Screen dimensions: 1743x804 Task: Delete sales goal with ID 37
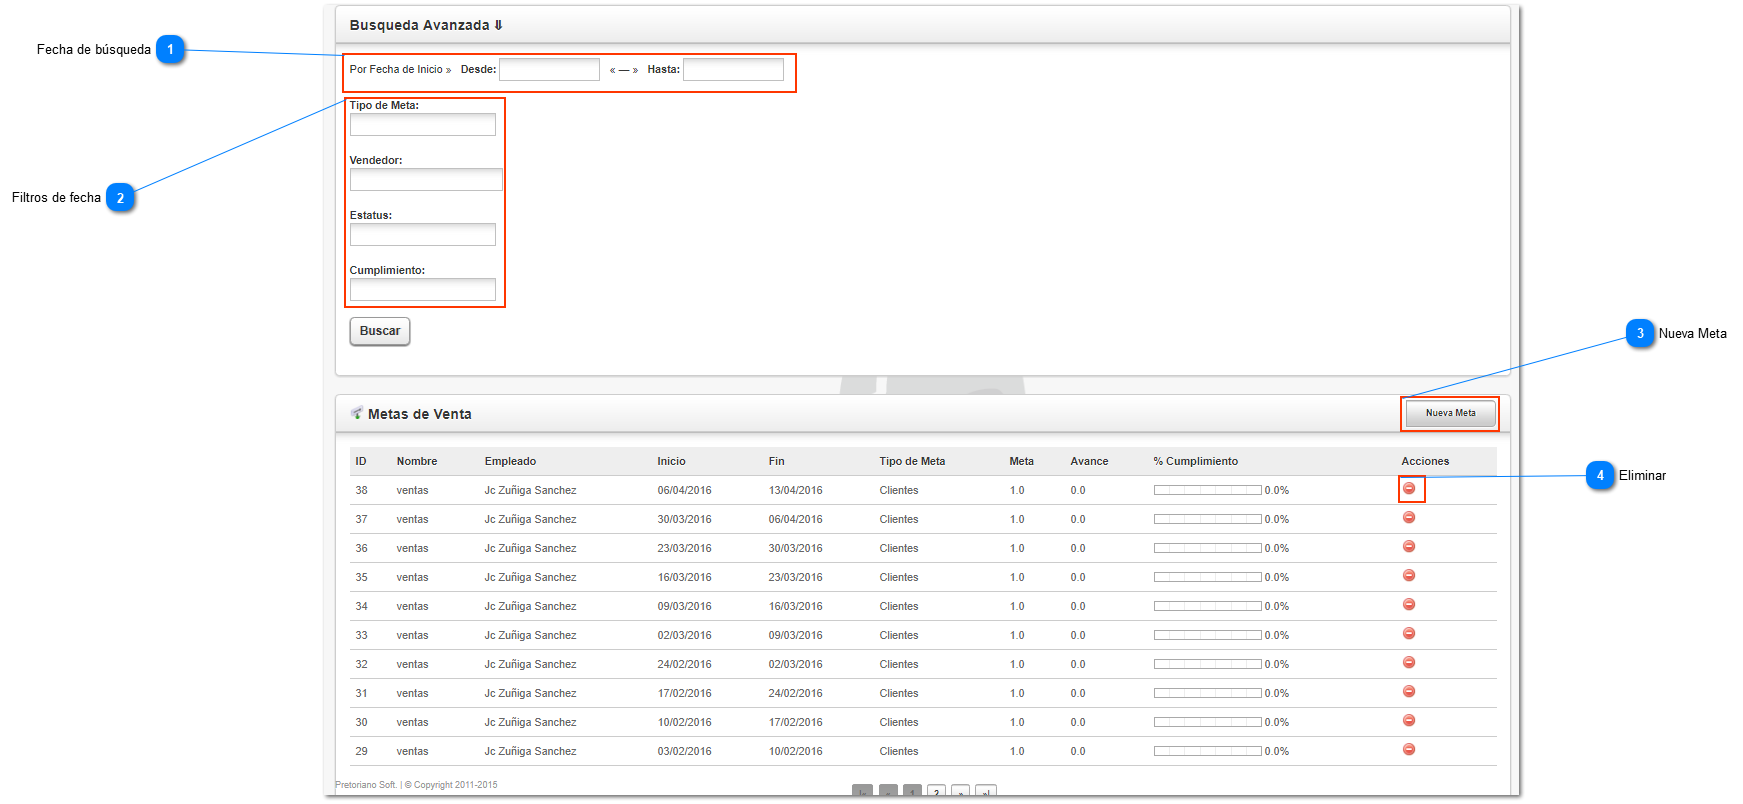(x=1409, y=517)
